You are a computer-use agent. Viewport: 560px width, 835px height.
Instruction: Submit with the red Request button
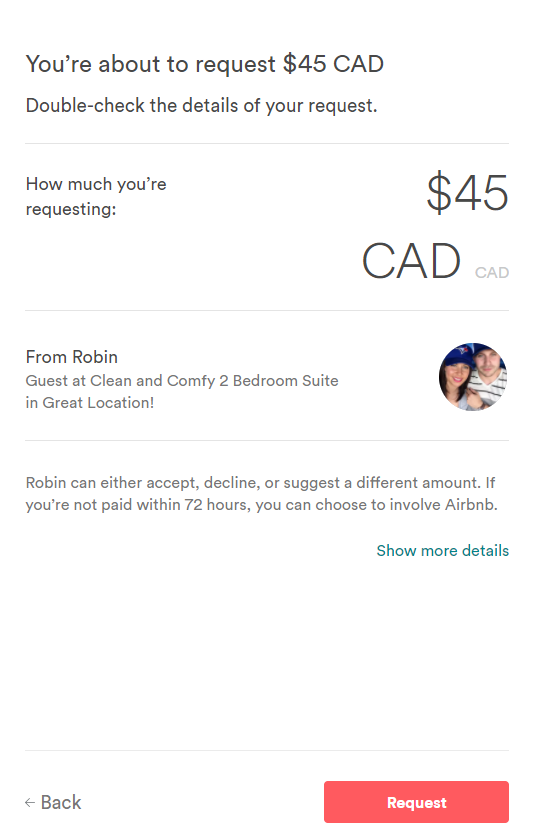click(416, 802)
